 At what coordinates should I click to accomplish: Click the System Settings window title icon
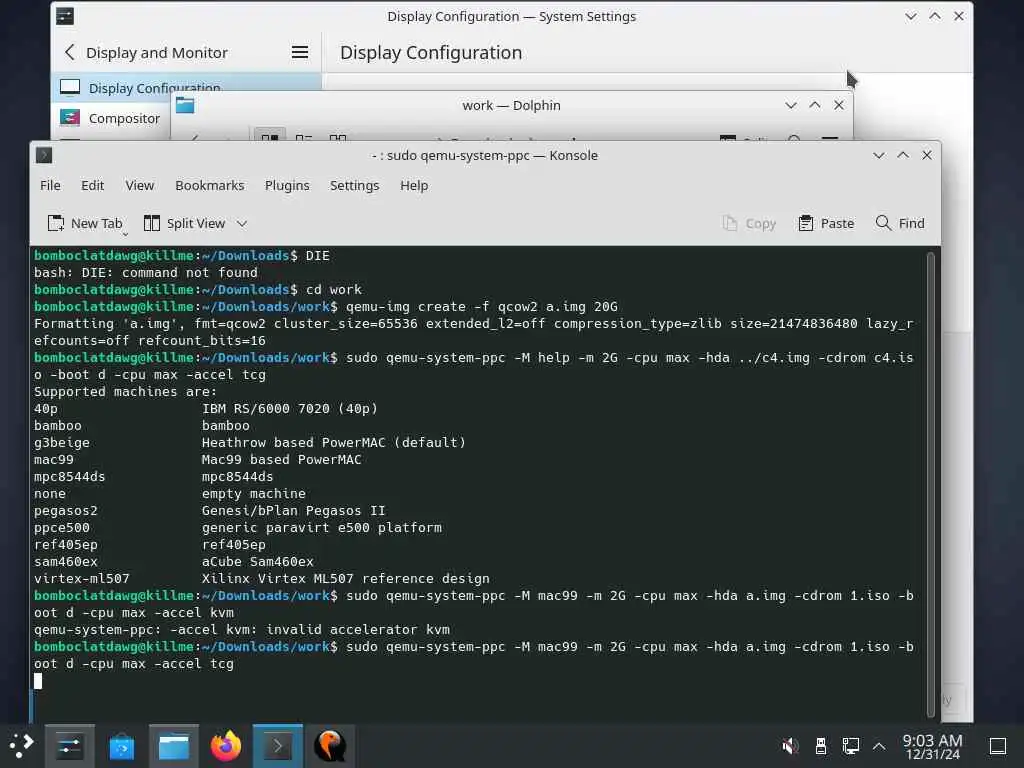[65, 16]
